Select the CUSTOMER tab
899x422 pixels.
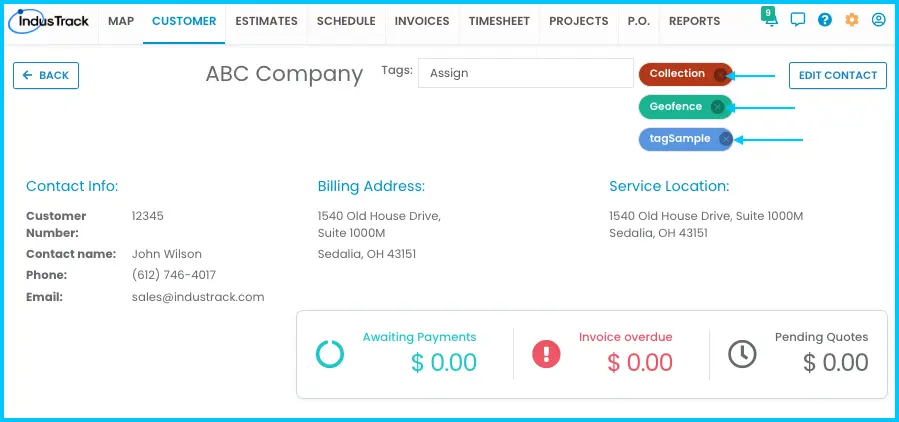pyautogui.click(x=184, y=21)
